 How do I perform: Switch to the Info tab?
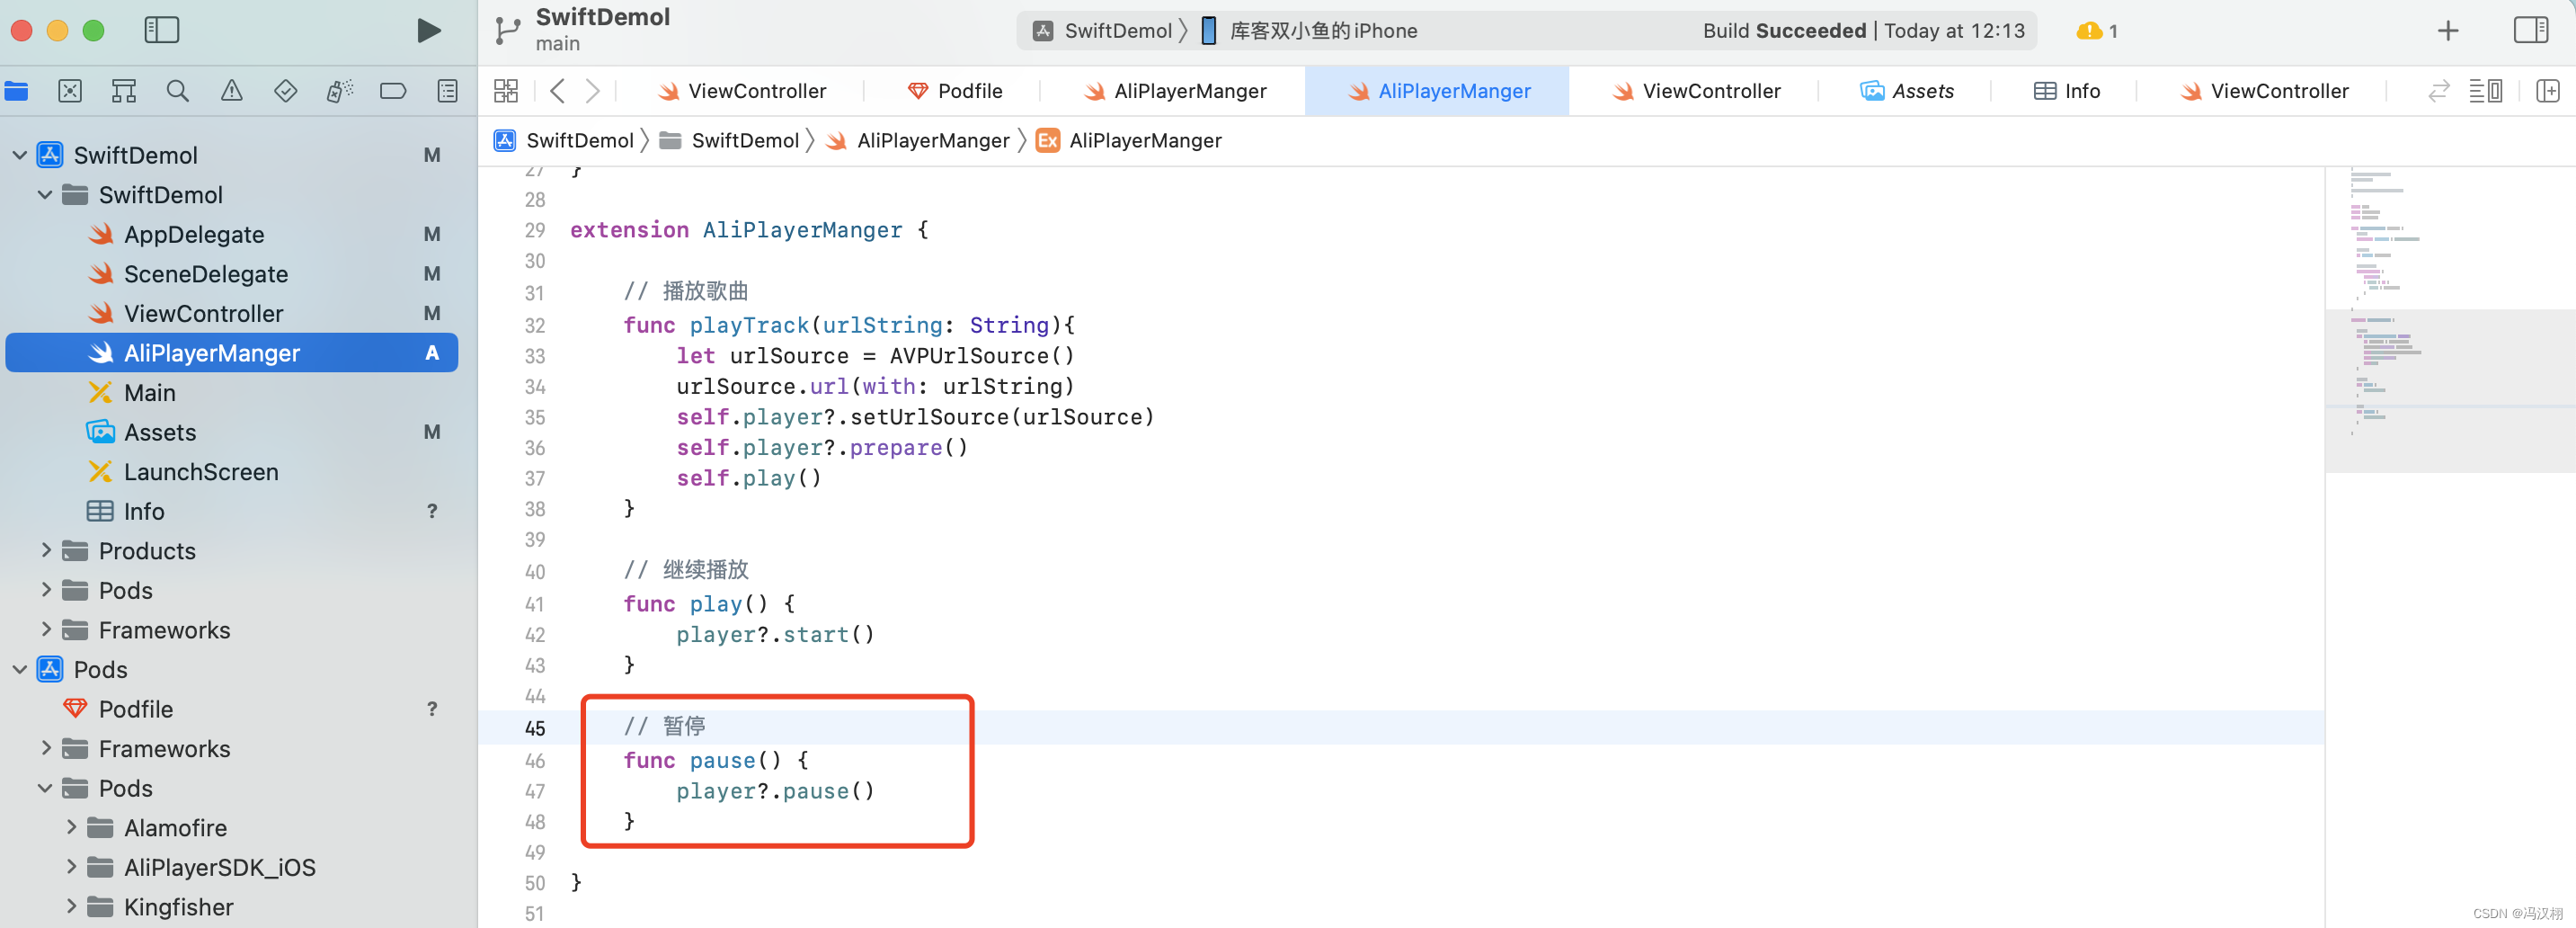point(2067,91)
